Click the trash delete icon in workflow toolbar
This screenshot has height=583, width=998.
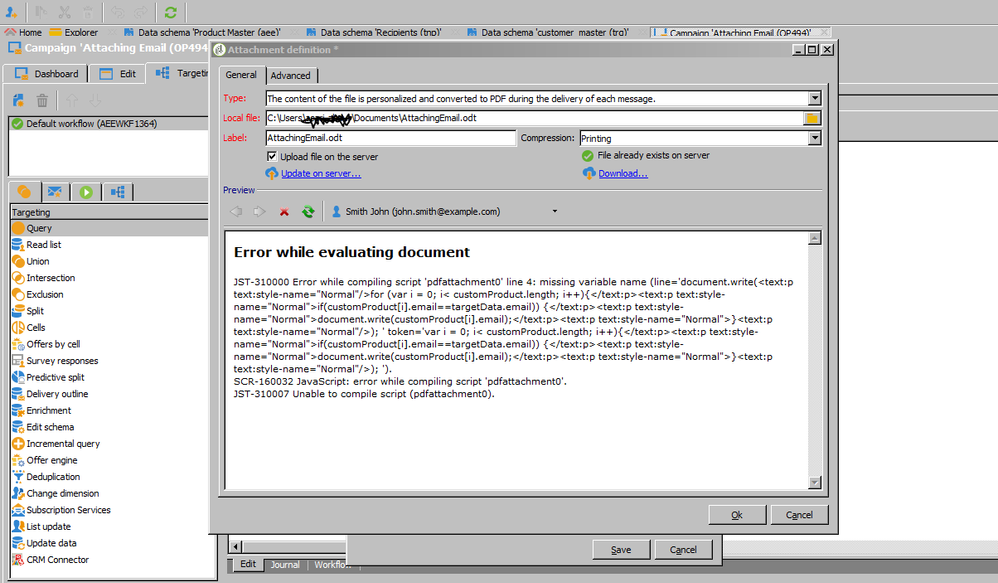coord(42,101)
